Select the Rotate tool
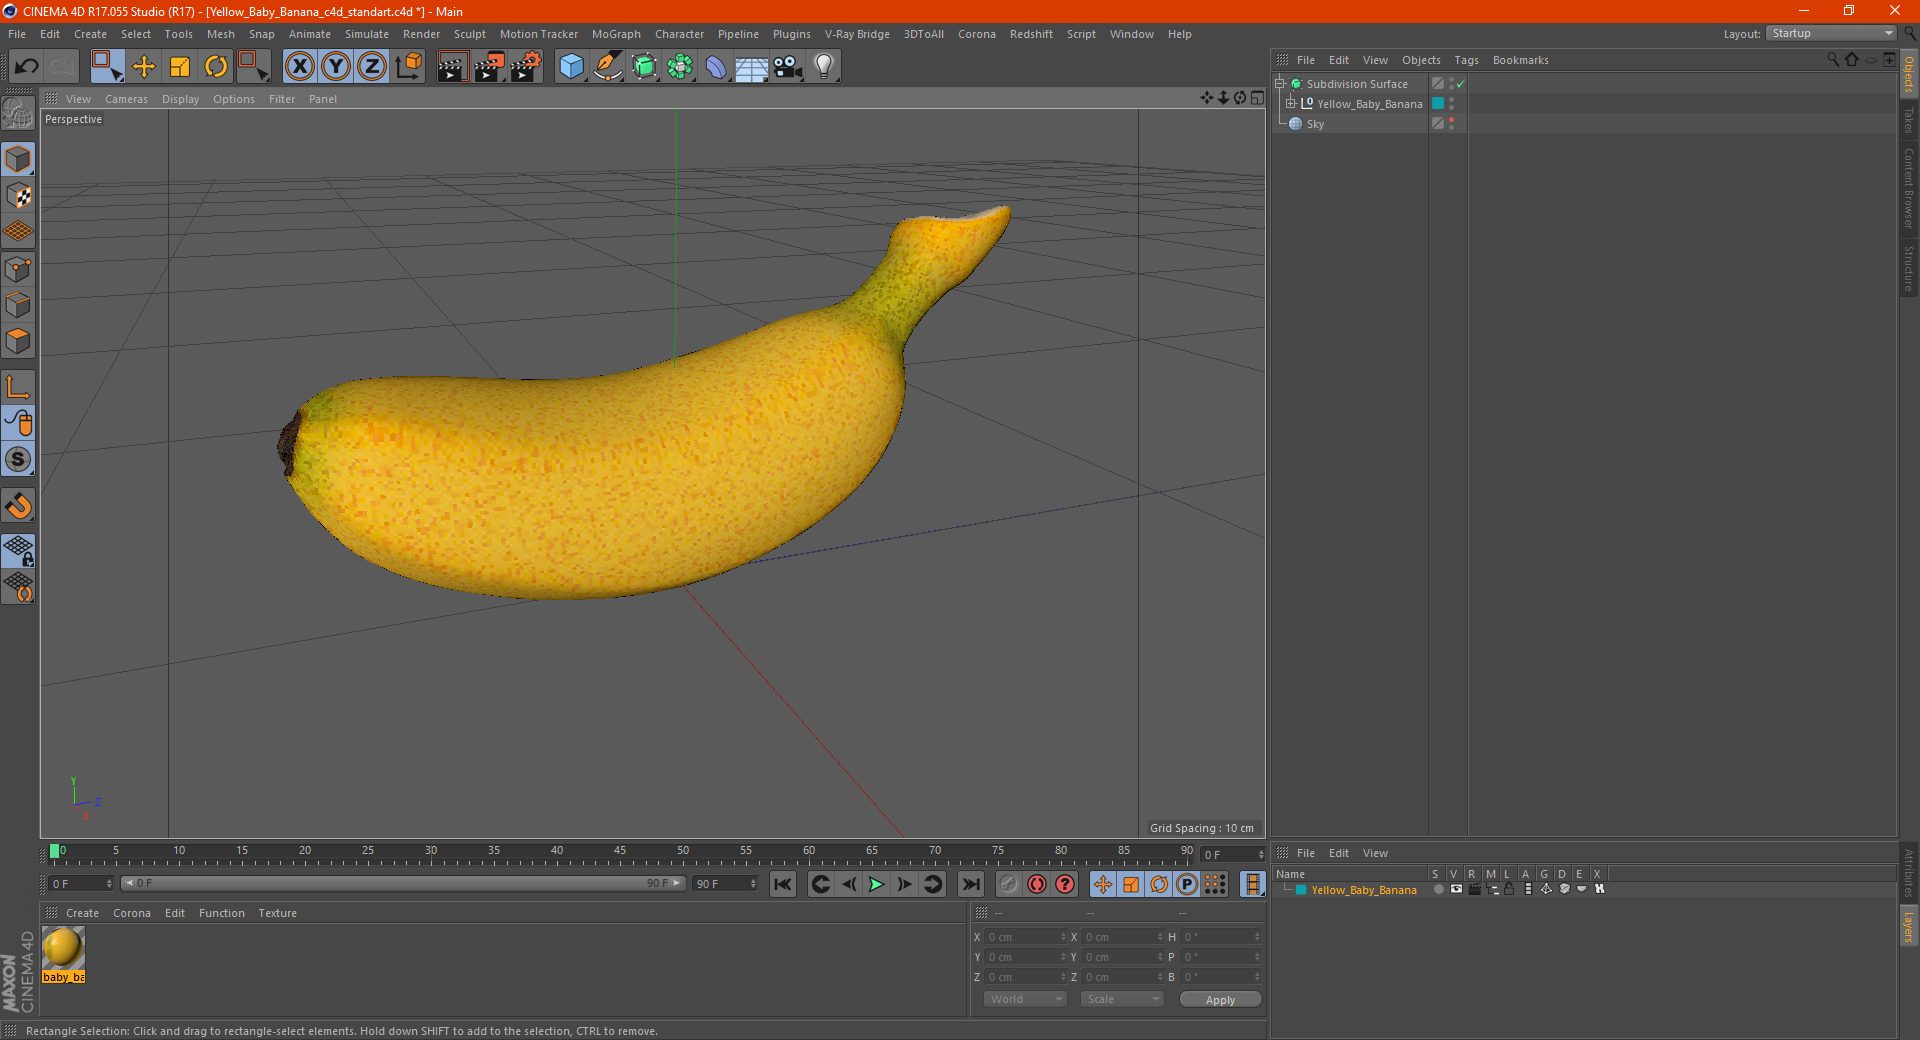The height and width of the screenshot is (1040, 1920). (216, 67)
